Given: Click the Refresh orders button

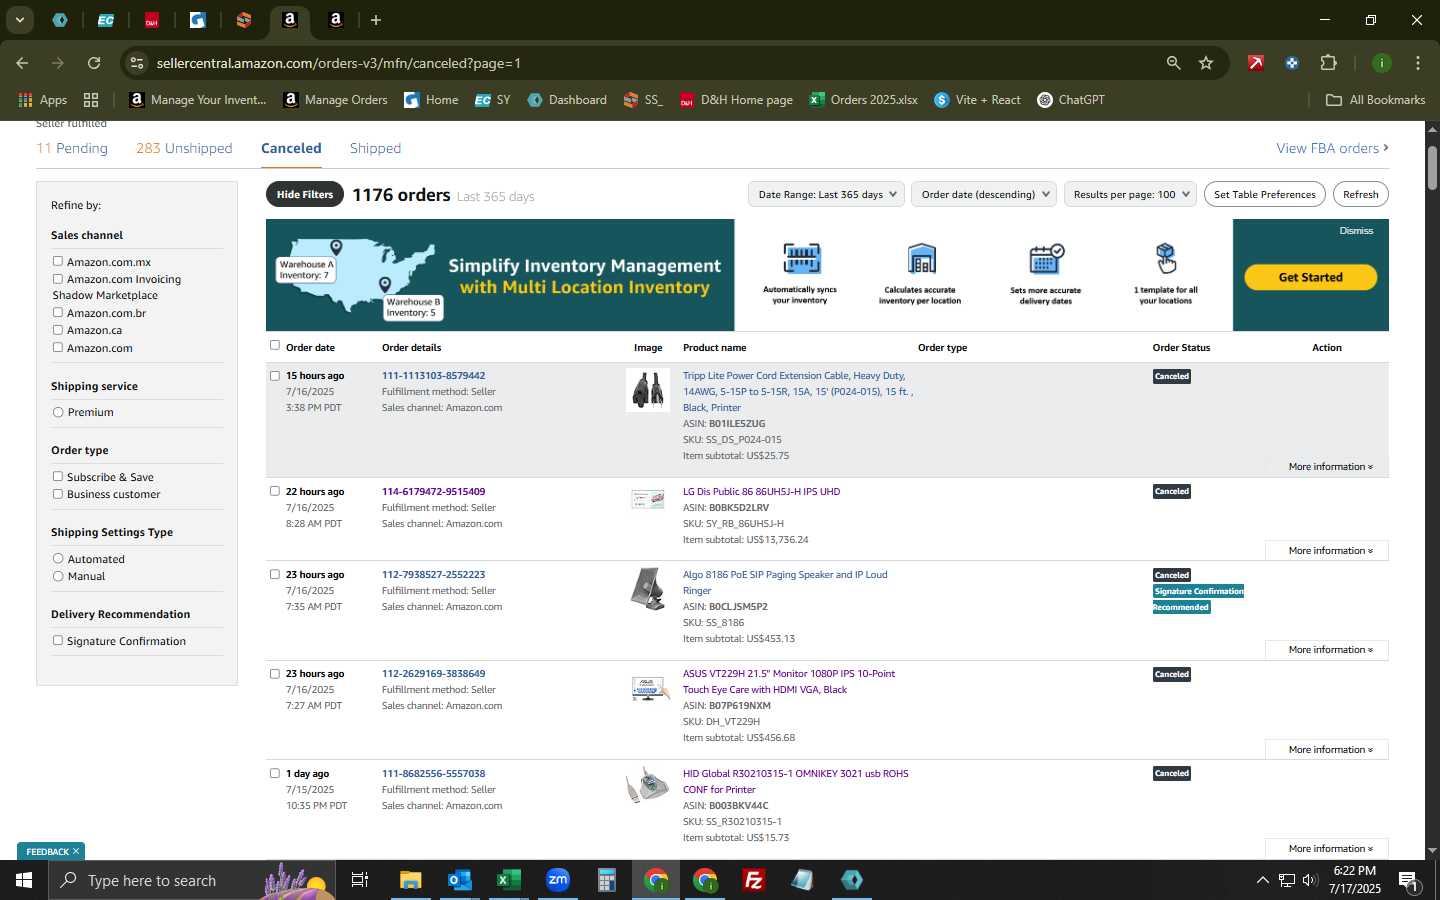Looking at the screenshot, I should 1361,194.
